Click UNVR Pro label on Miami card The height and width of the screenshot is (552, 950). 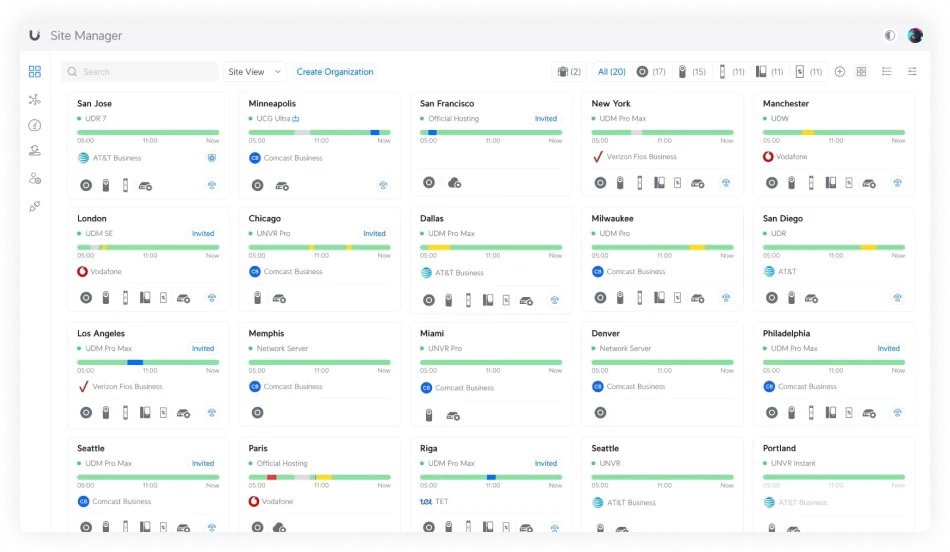[x=445, y=348]
